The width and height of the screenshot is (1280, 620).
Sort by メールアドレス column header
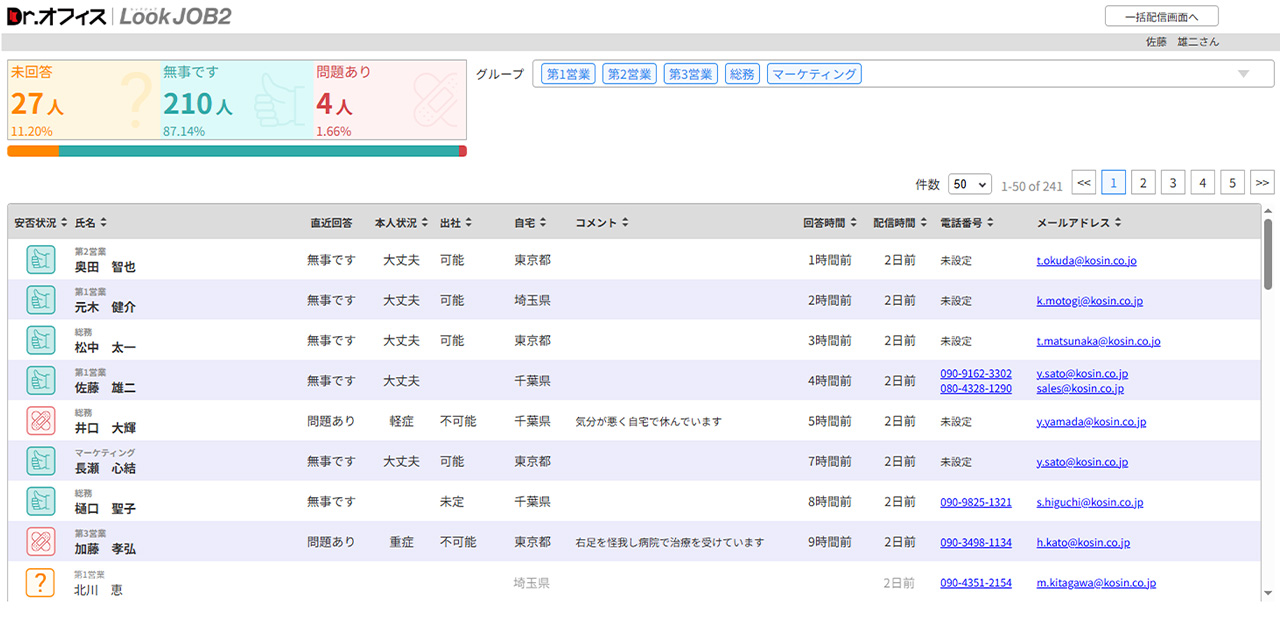click(1079, 222)
